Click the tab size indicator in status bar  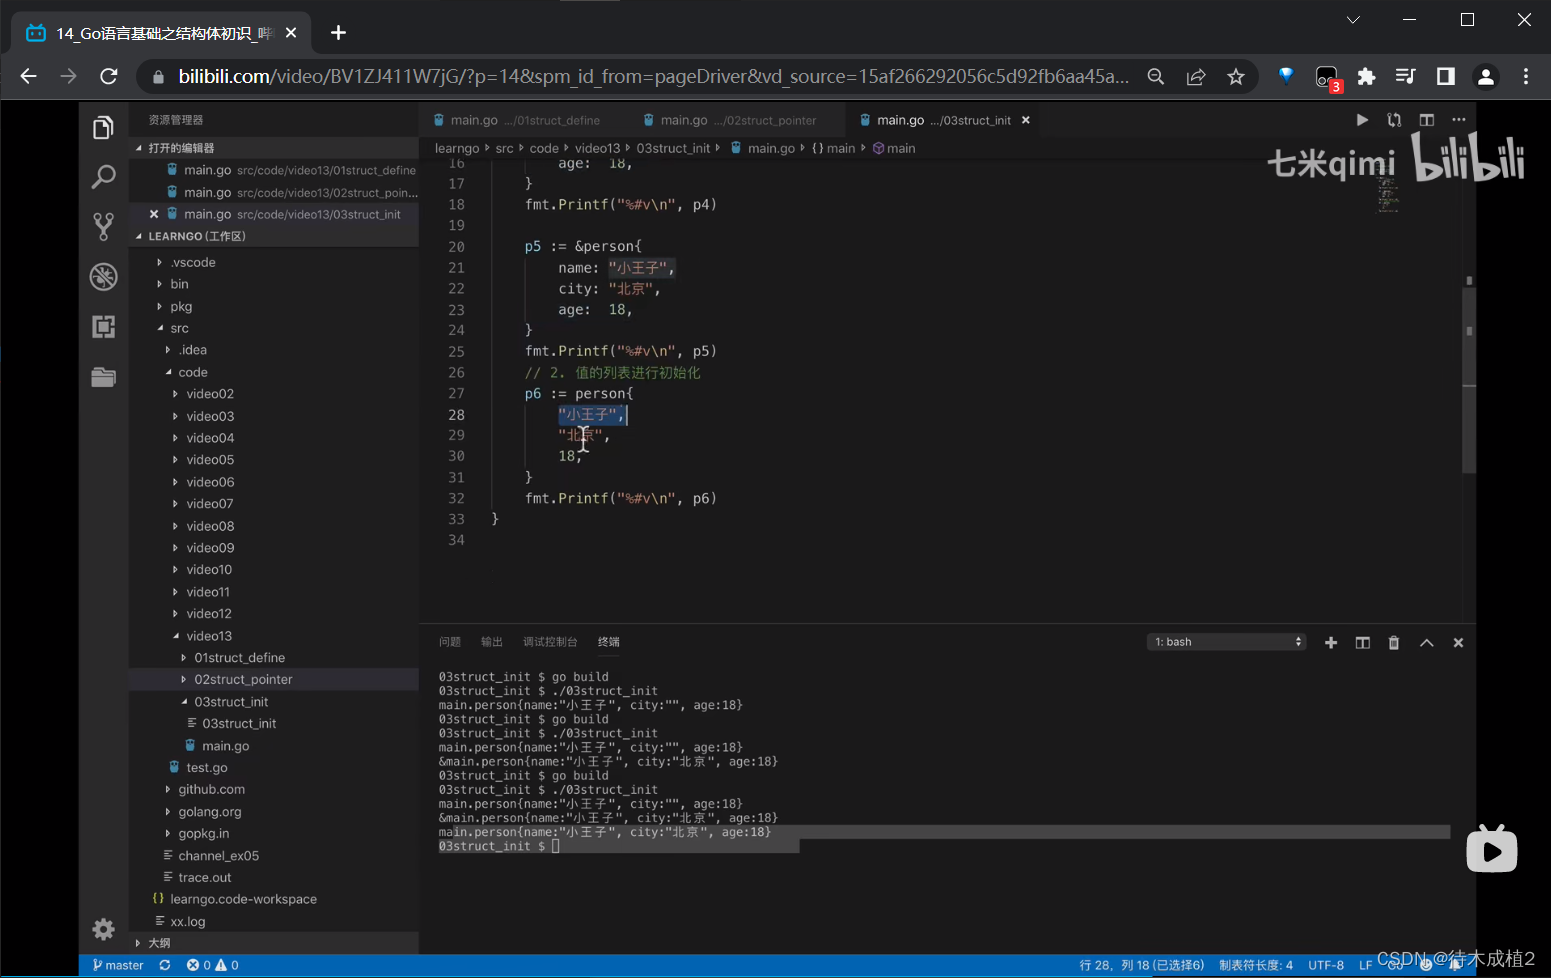(x=1256, y=965)
